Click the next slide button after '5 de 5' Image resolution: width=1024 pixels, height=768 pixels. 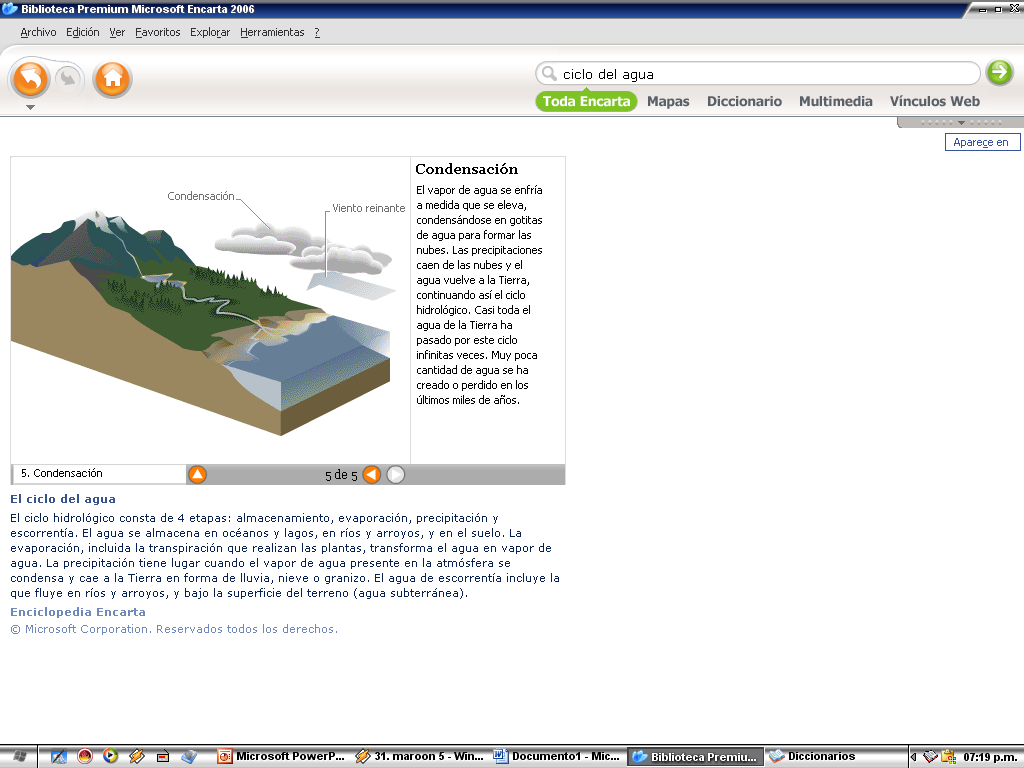tap(396, 474)
